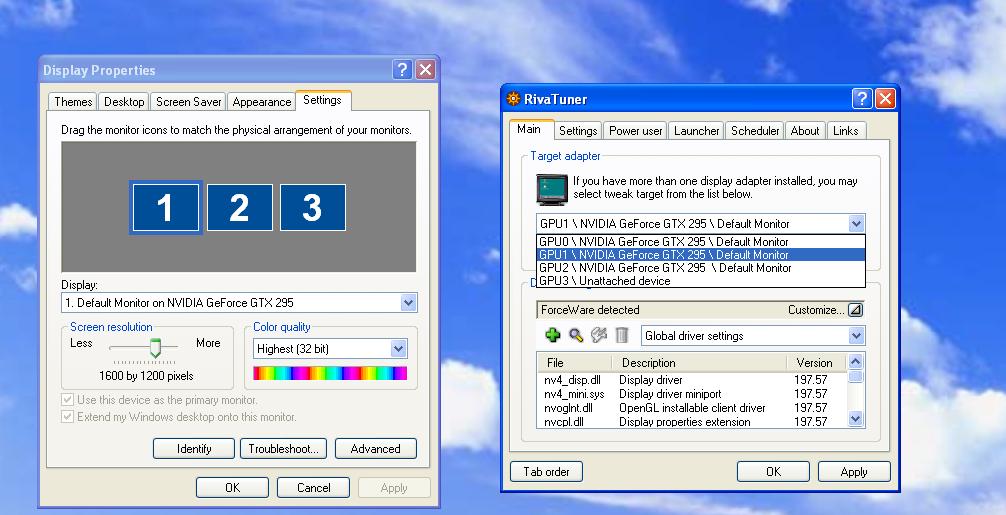Choose GPU0 NVIDIA GeForce GTX 295 entry

(x=701, y=242)
